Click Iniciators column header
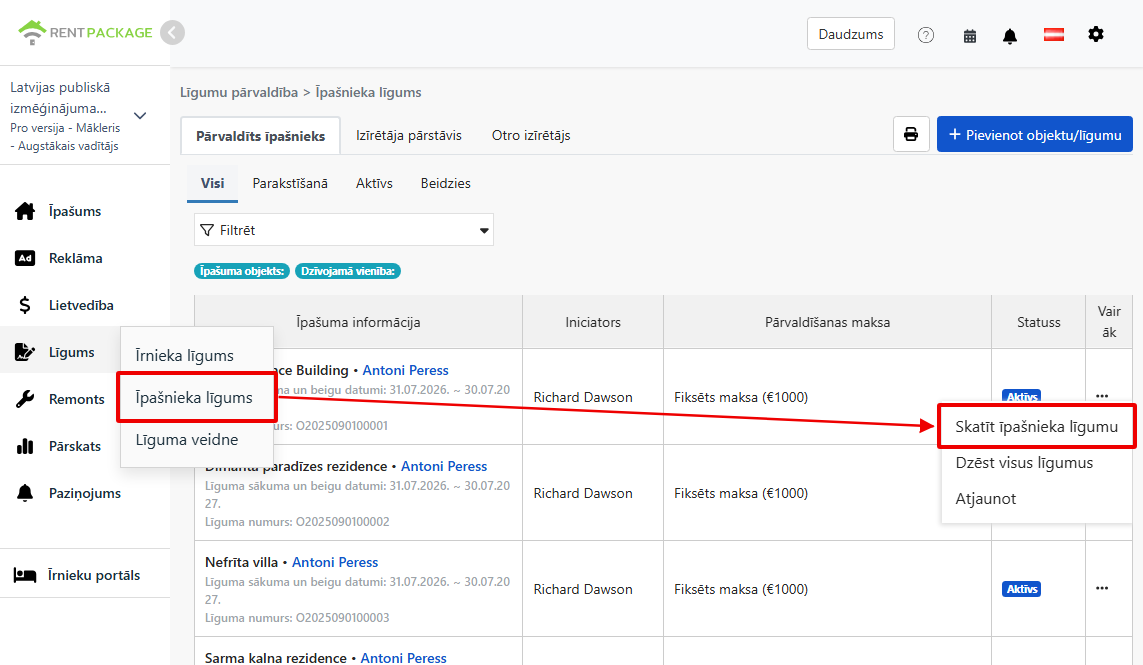 (x=593, y=322)
